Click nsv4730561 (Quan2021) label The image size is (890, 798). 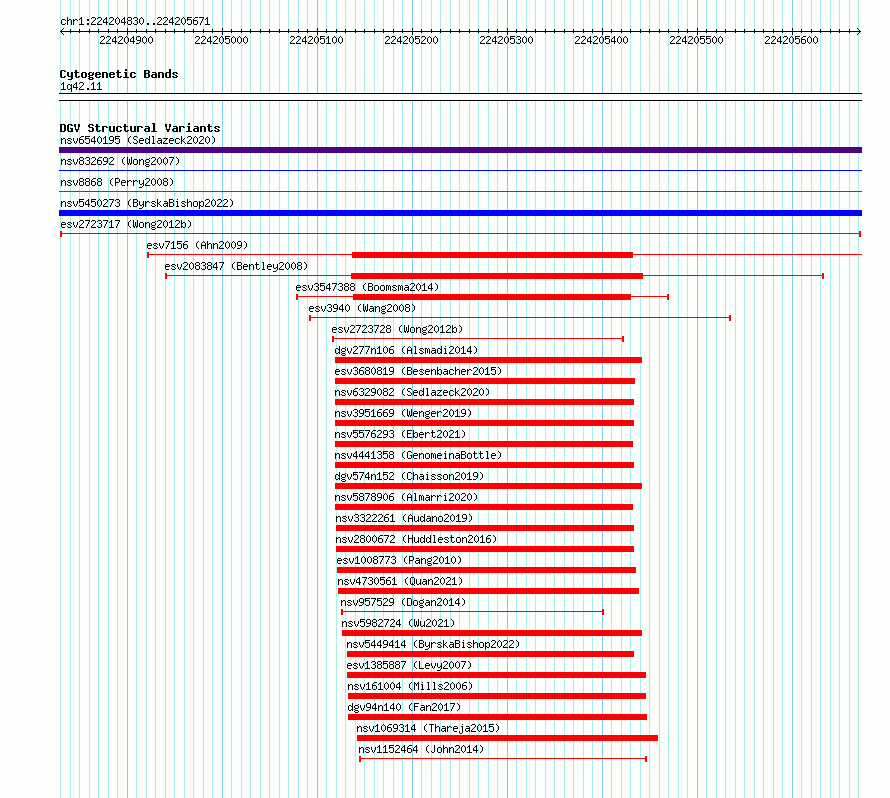[400, 581]
